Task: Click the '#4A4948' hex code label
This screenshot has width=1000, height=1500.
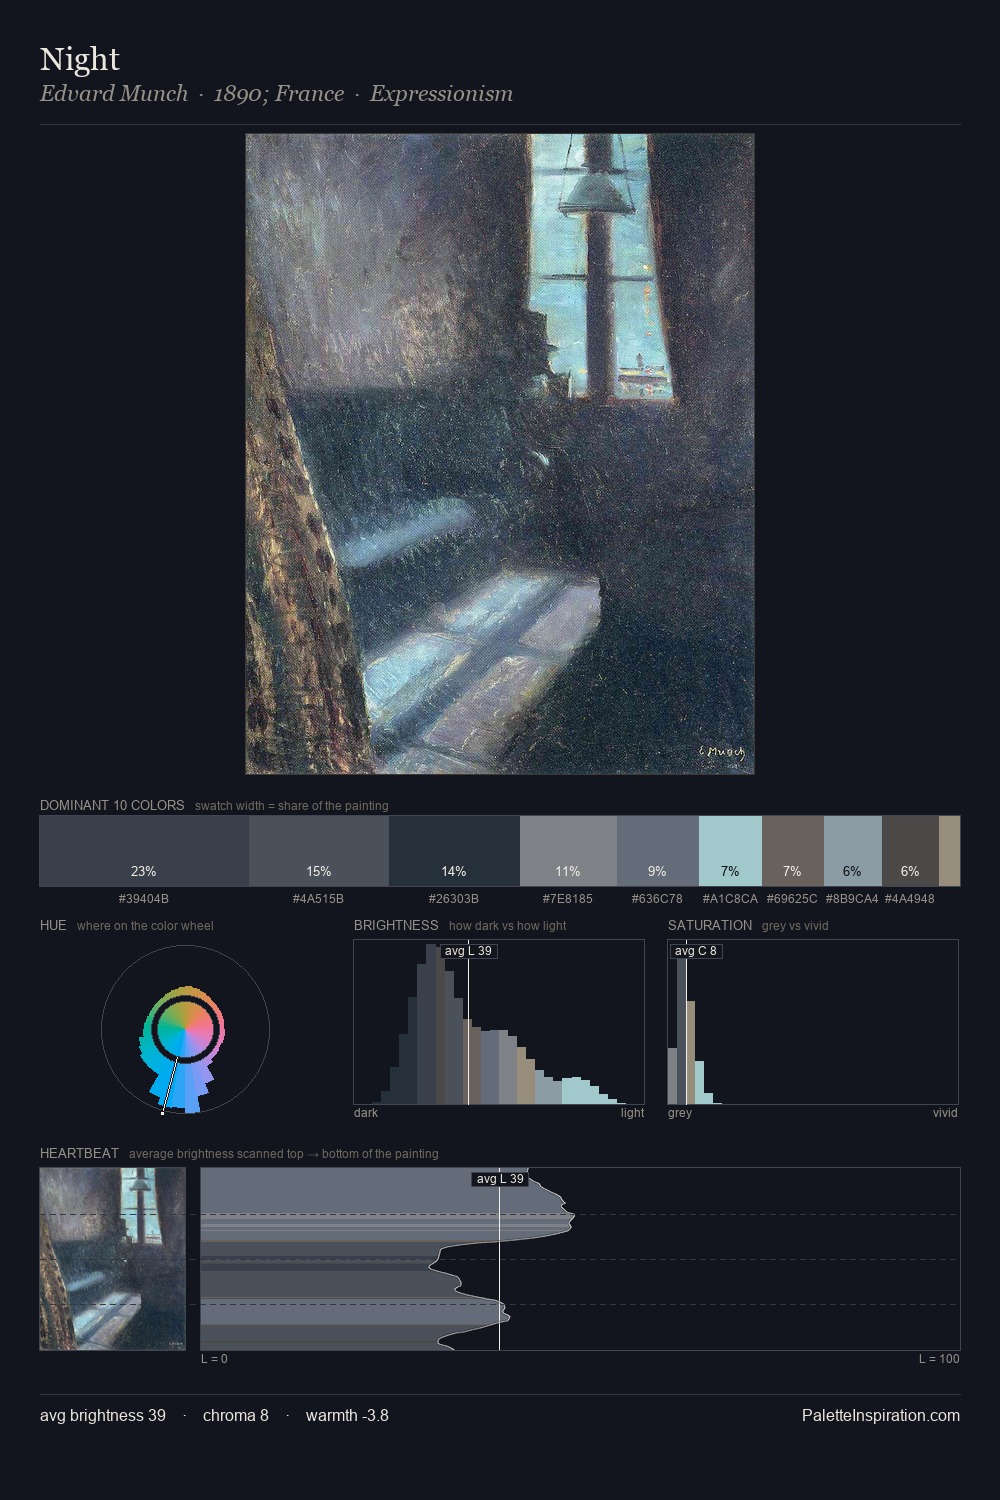Action: click(x=910, y=899)
